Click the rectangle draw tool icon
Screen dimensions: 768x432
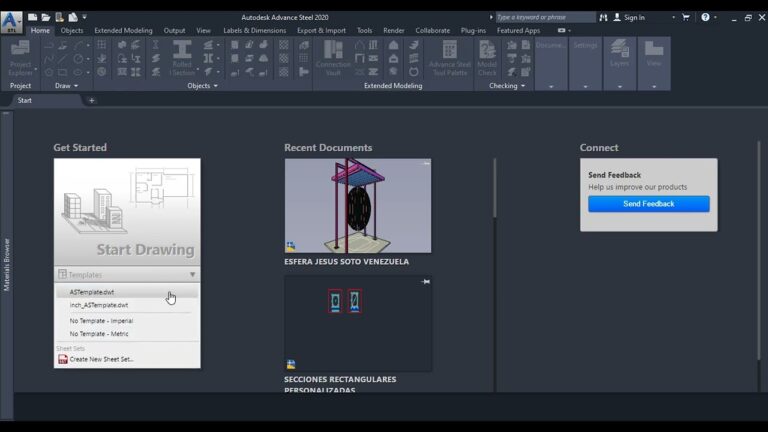(62, 72)
